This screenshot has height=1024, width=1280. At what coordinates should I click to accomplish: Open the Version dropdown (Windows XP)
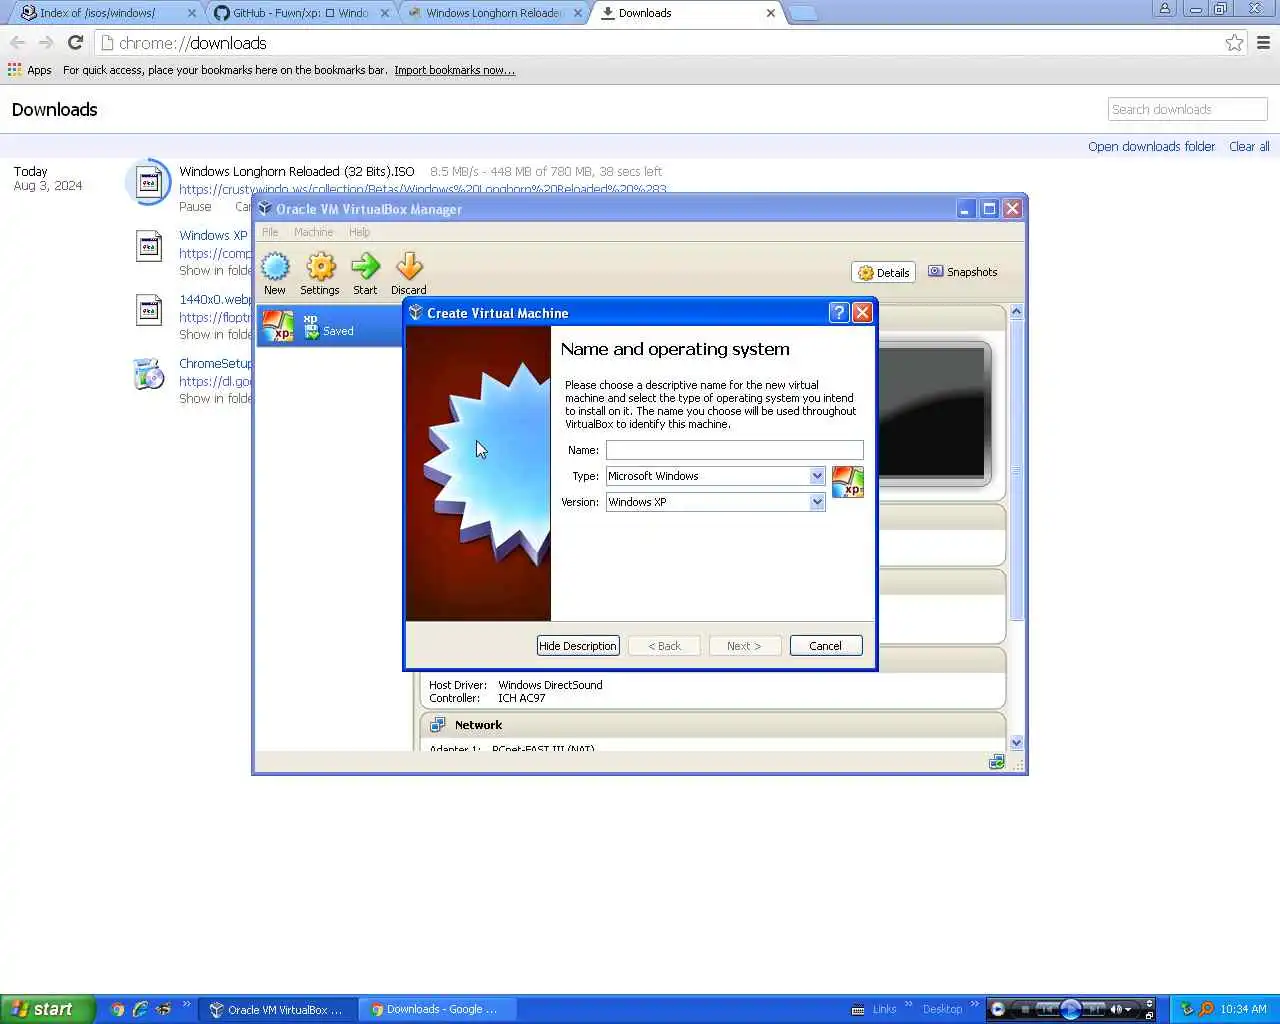click(x=817, y=502)
